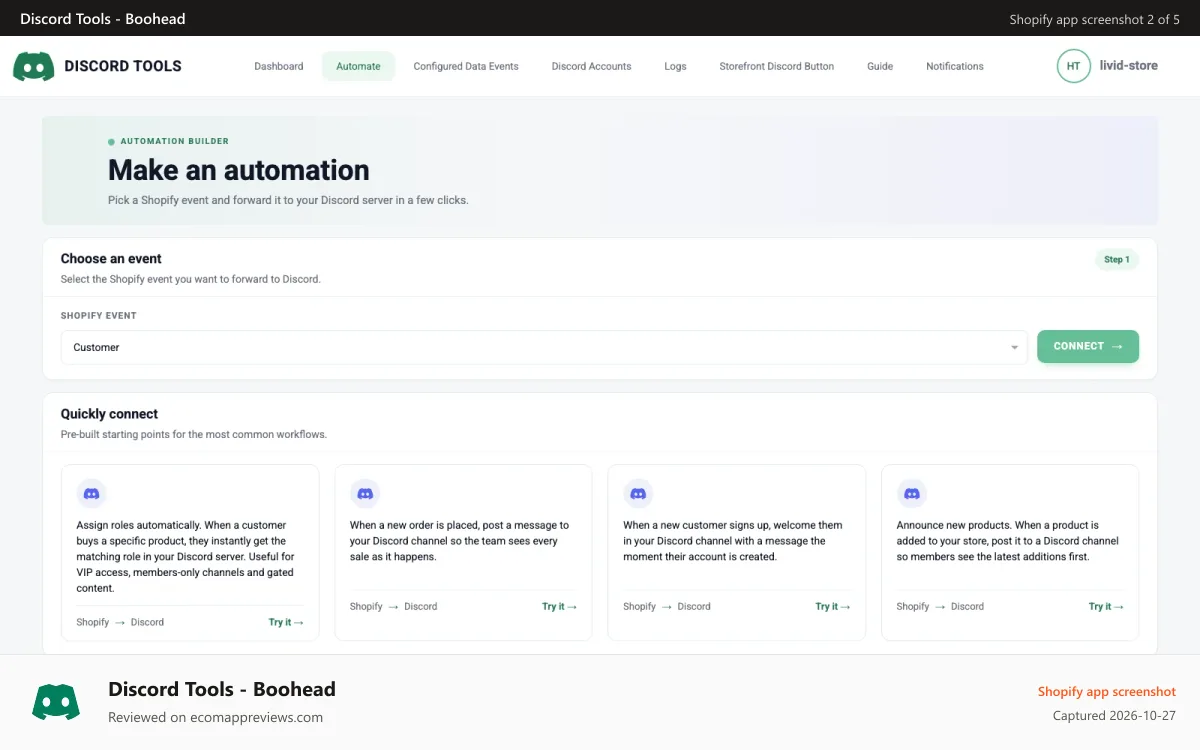Click the livid-store account name
The height and width of the screenshot is (750, 1200).
tap(1129, 66)
